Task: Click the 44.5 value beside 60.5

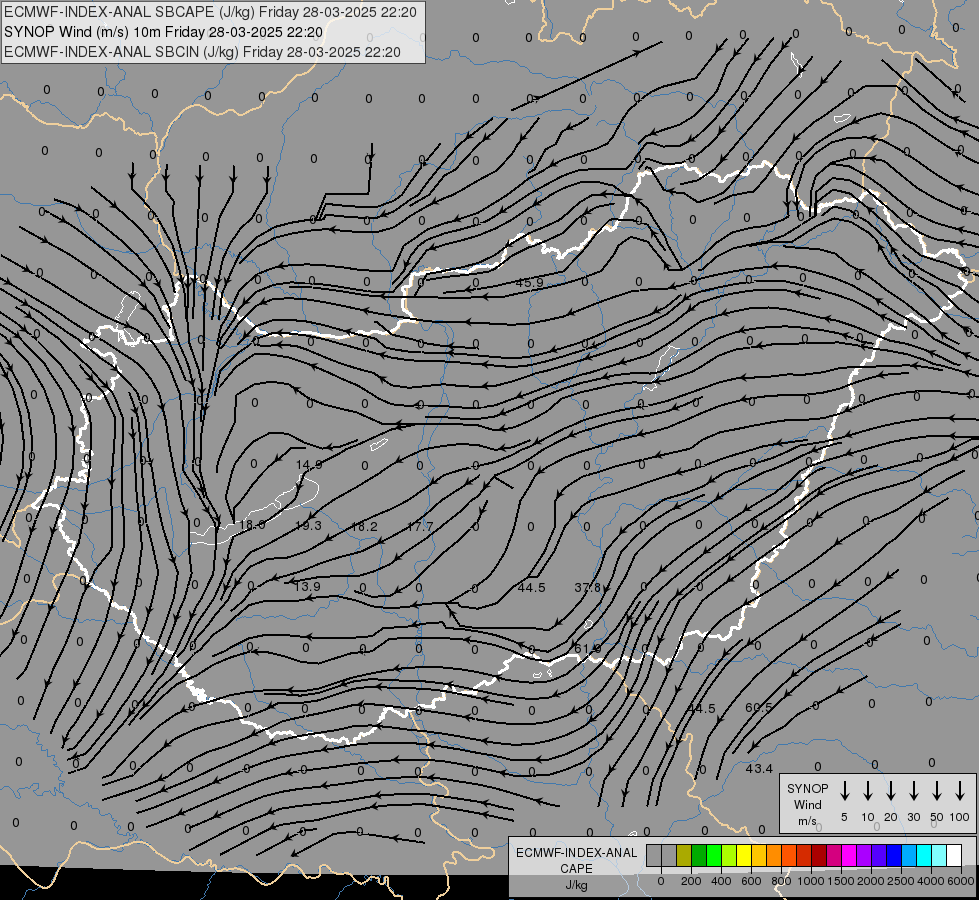Action: 701,709
